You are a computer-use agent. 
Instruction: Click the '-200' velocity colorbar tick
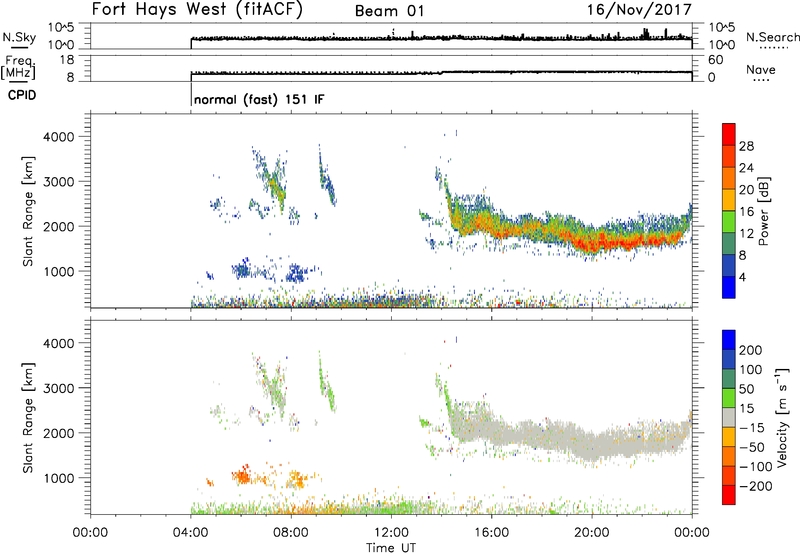click(755, 486)
